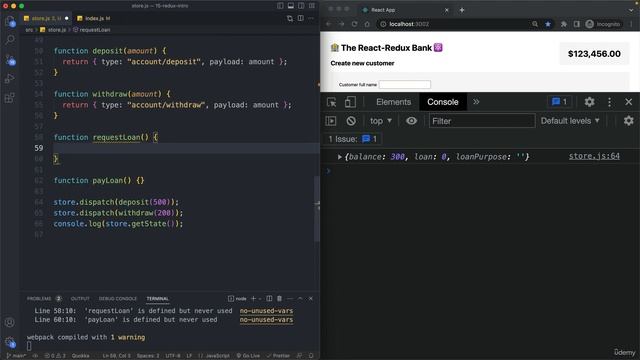Switch to the store.js editor tab
The width and height of the screenshot is (640, 360).
coord(46,18)
